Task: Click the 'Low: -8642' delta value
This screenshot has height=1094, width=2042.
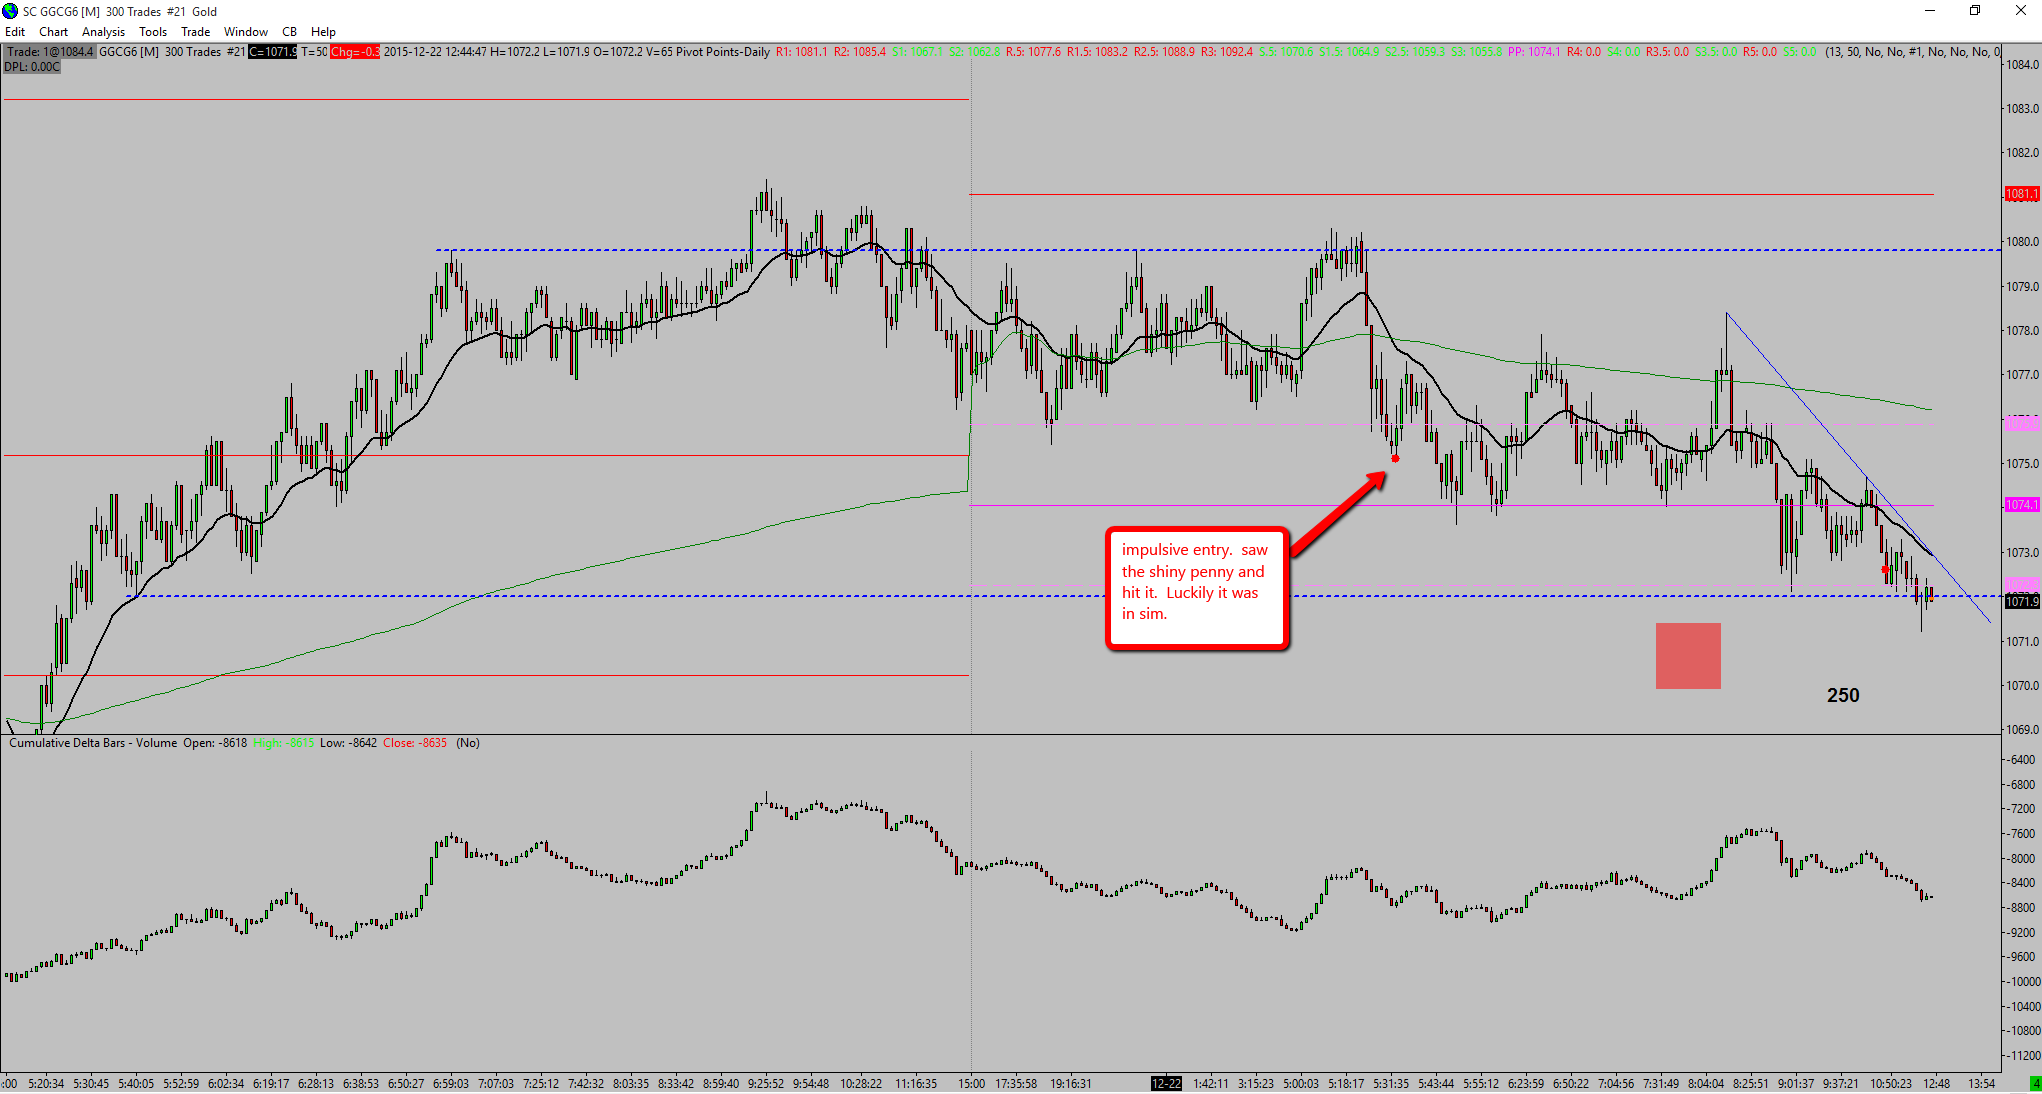Action: click(x=349, y=743)
